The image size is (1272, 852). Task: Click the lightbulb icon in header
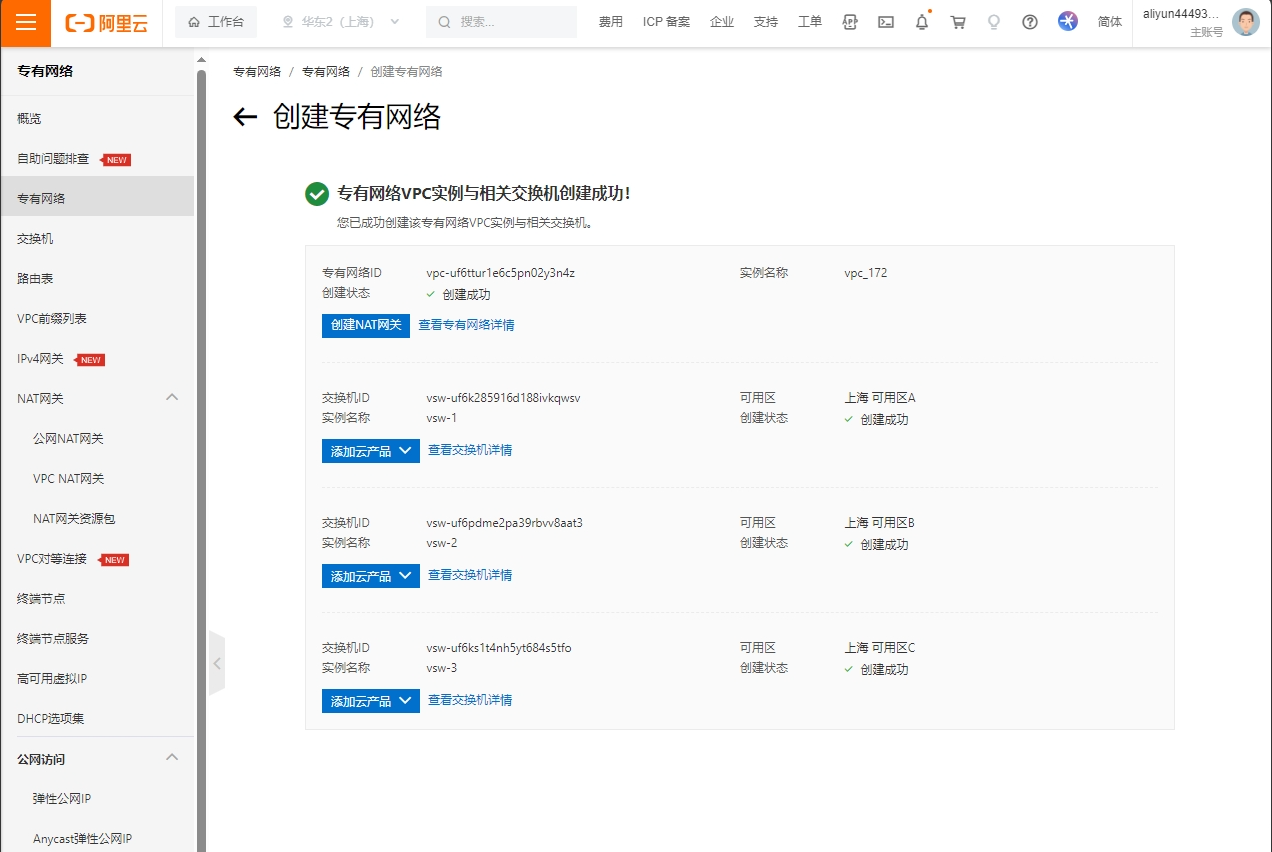994,22
